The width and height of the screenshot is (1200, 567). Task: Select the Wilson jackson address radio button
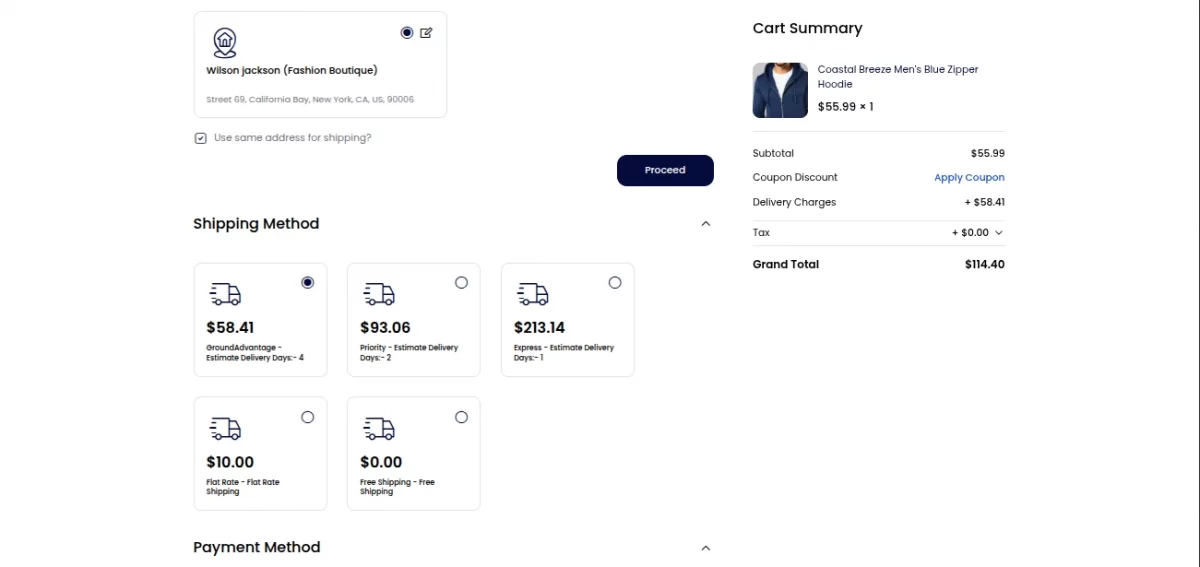tap(407, 33)
